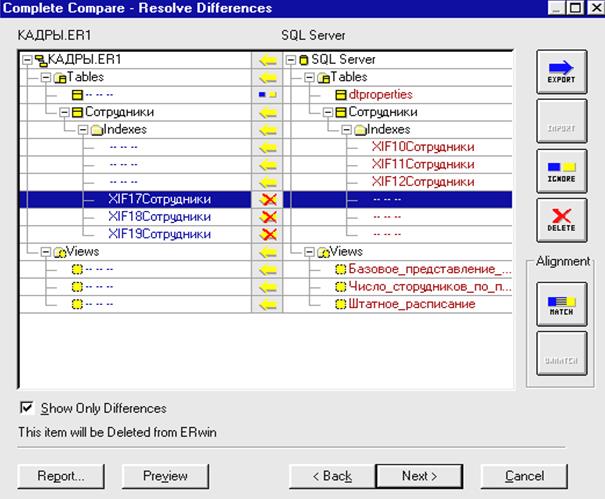Collapse the left Сотрудники table node
605x499 pixels.
tap(64, 112)
